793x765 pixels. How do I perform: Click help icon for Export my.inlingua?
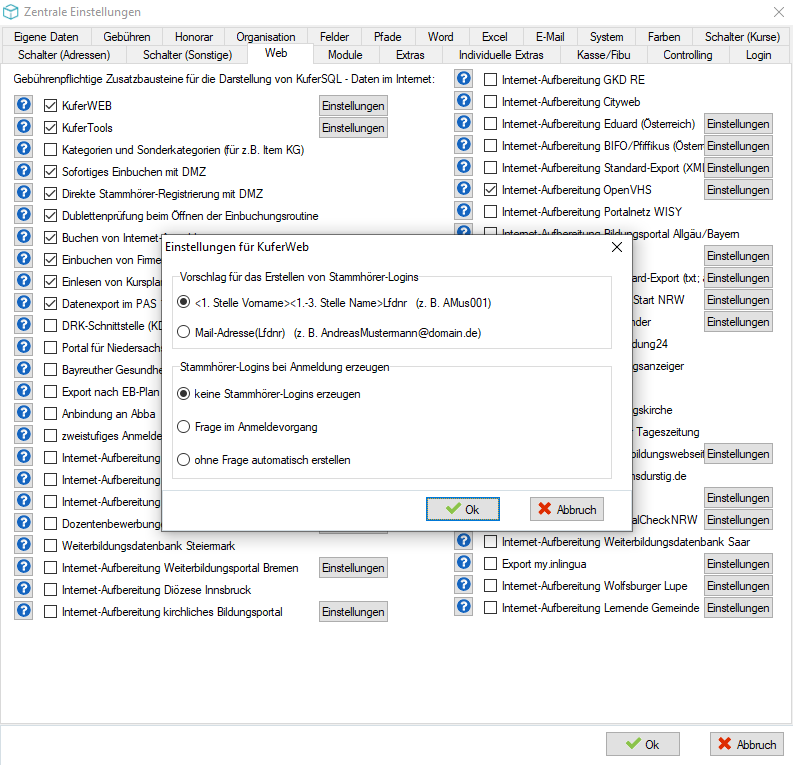pos(463,562)
